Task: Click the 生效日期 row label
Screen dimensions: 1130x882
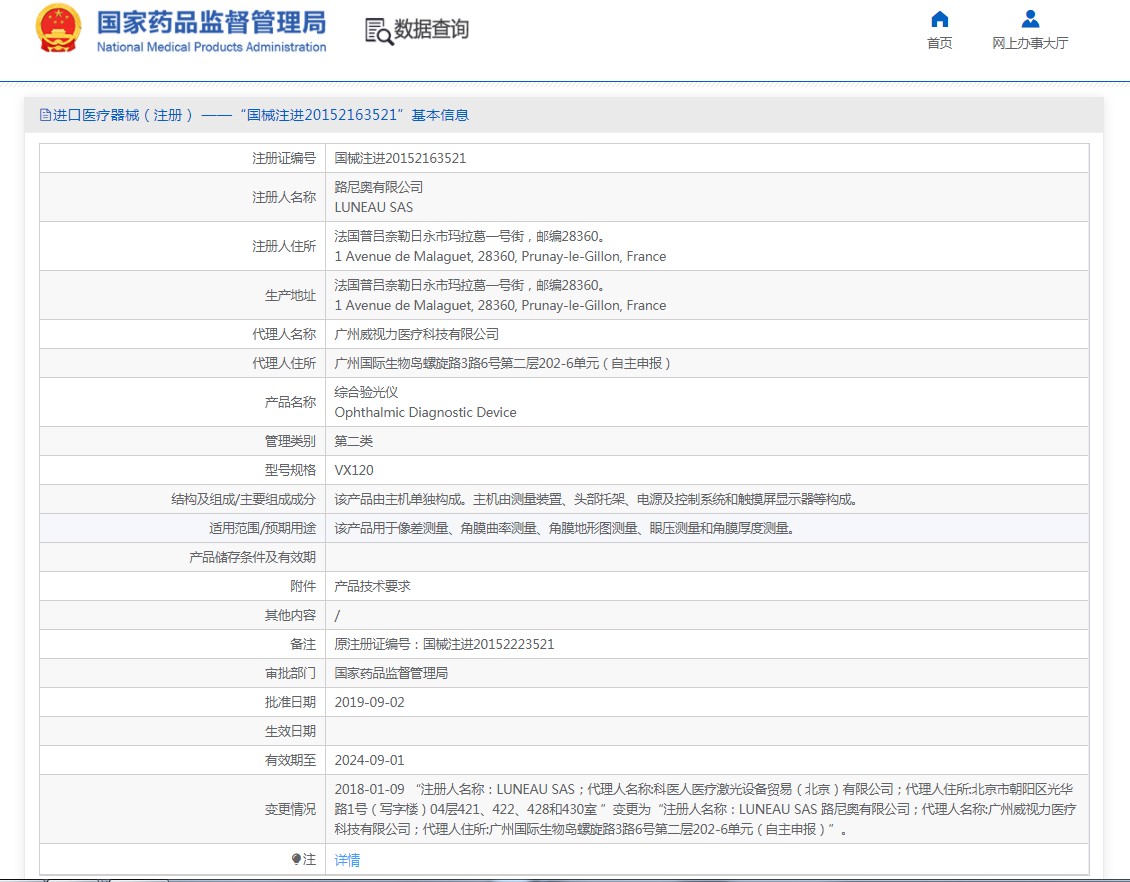Action: pyautogui.click(x=290, y=731)
